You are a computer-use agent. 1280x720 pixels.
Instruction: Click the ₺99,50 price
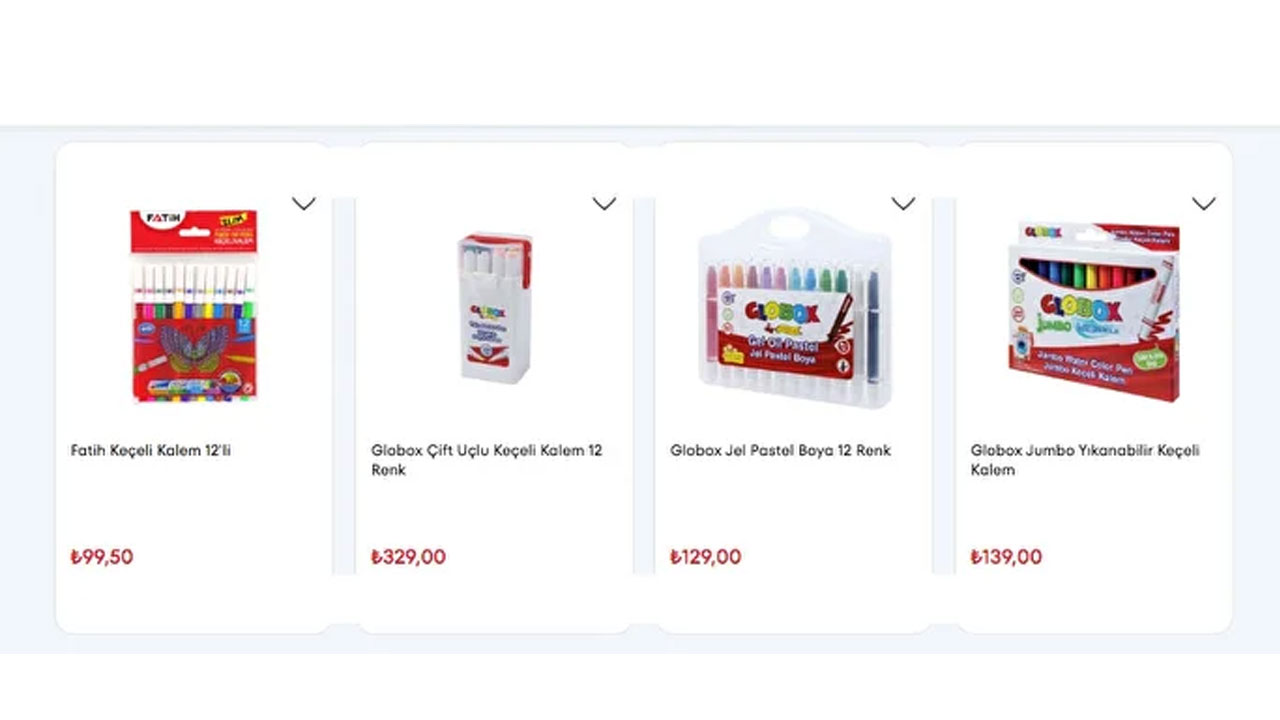(102, 557)
